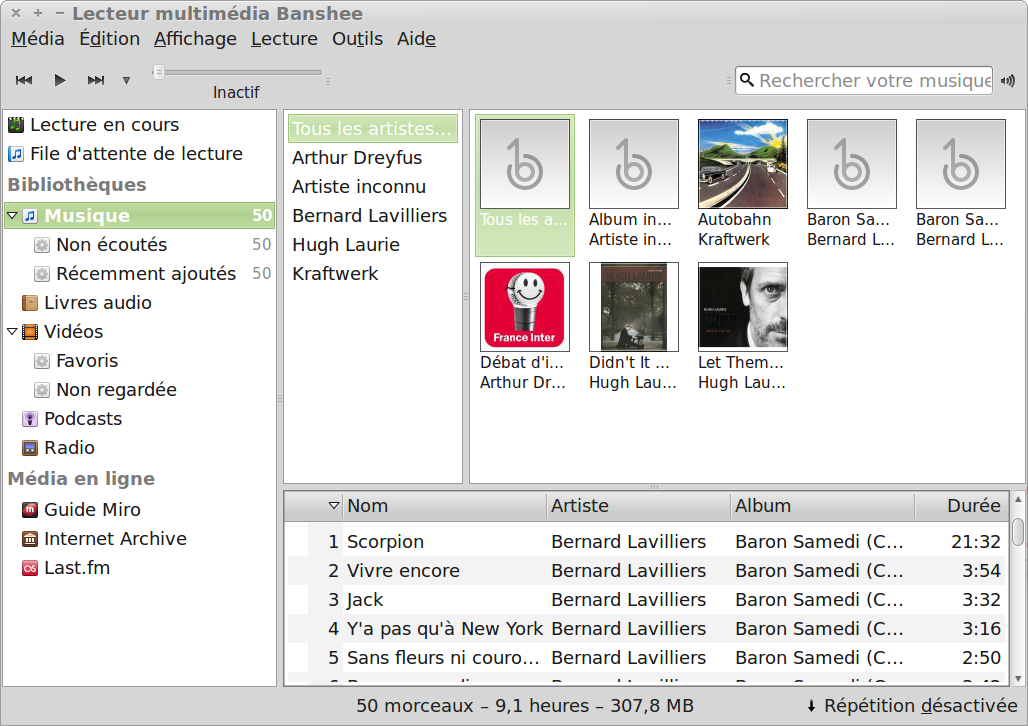Select artist Bernard Lavilliers in list
Image resolution: width=1028 pixels, height=726 pixels.
click(x=372, y=215)
